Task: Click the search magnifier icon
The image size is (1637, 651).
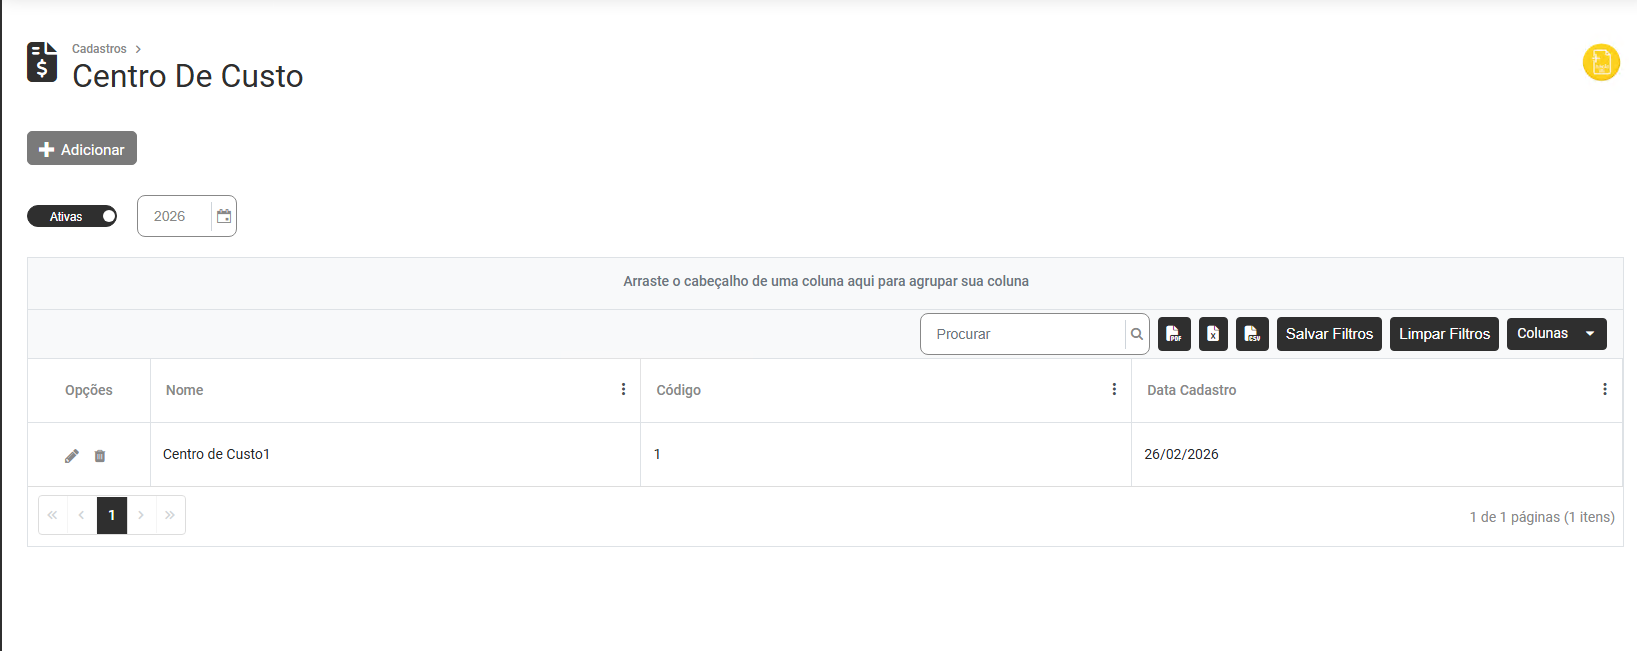Action: (1137, 334)
